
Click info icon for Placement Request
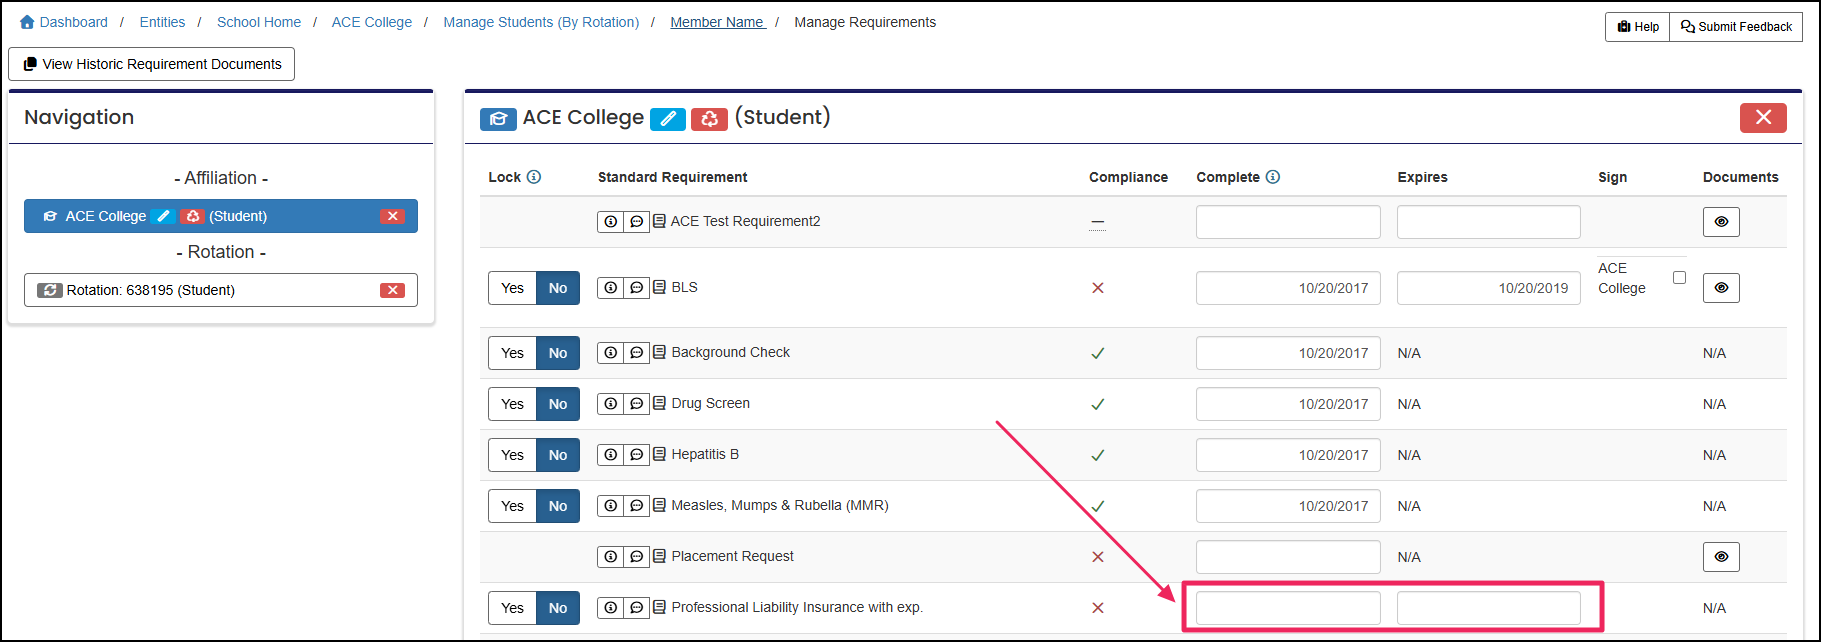(x=610, y=557)
